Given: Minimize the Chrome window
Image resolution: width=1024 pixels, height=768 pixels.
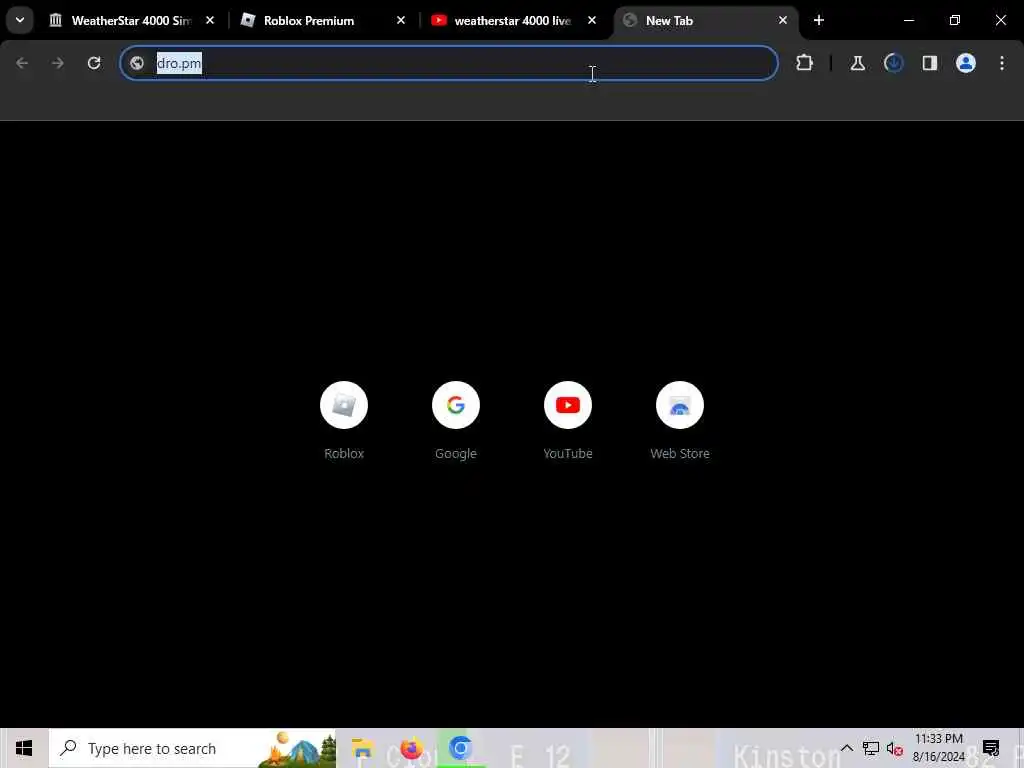Looking at the screenshot, I should pos(909,20).
